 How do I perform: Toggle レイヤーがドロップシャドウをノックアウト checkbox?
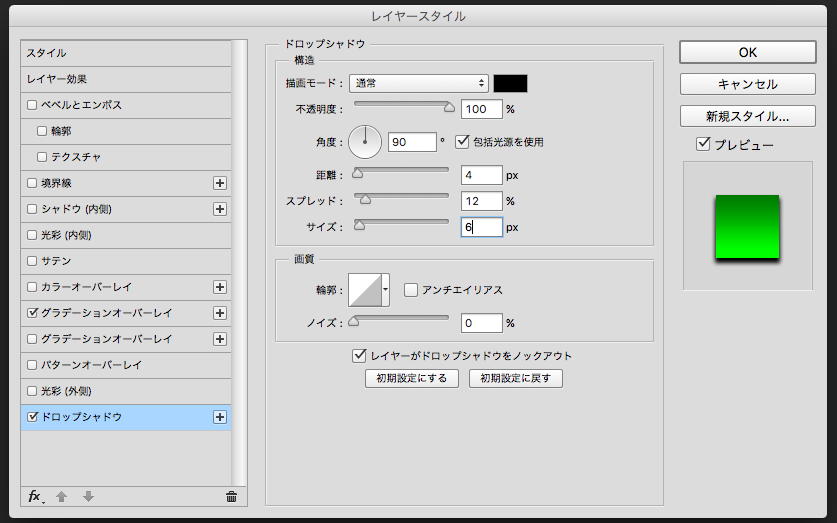(x=359, y=355)
